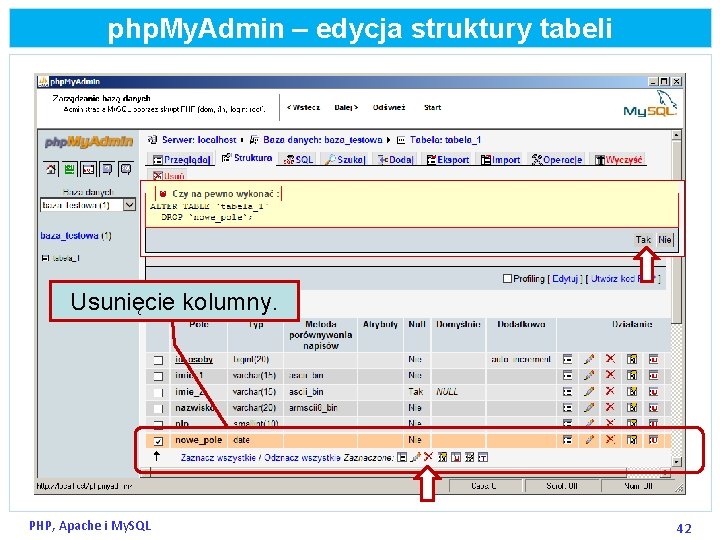The image size is (720, 540).
Task: Tick the checkbox for imie_2 row
Action: (x=158, y=393)
